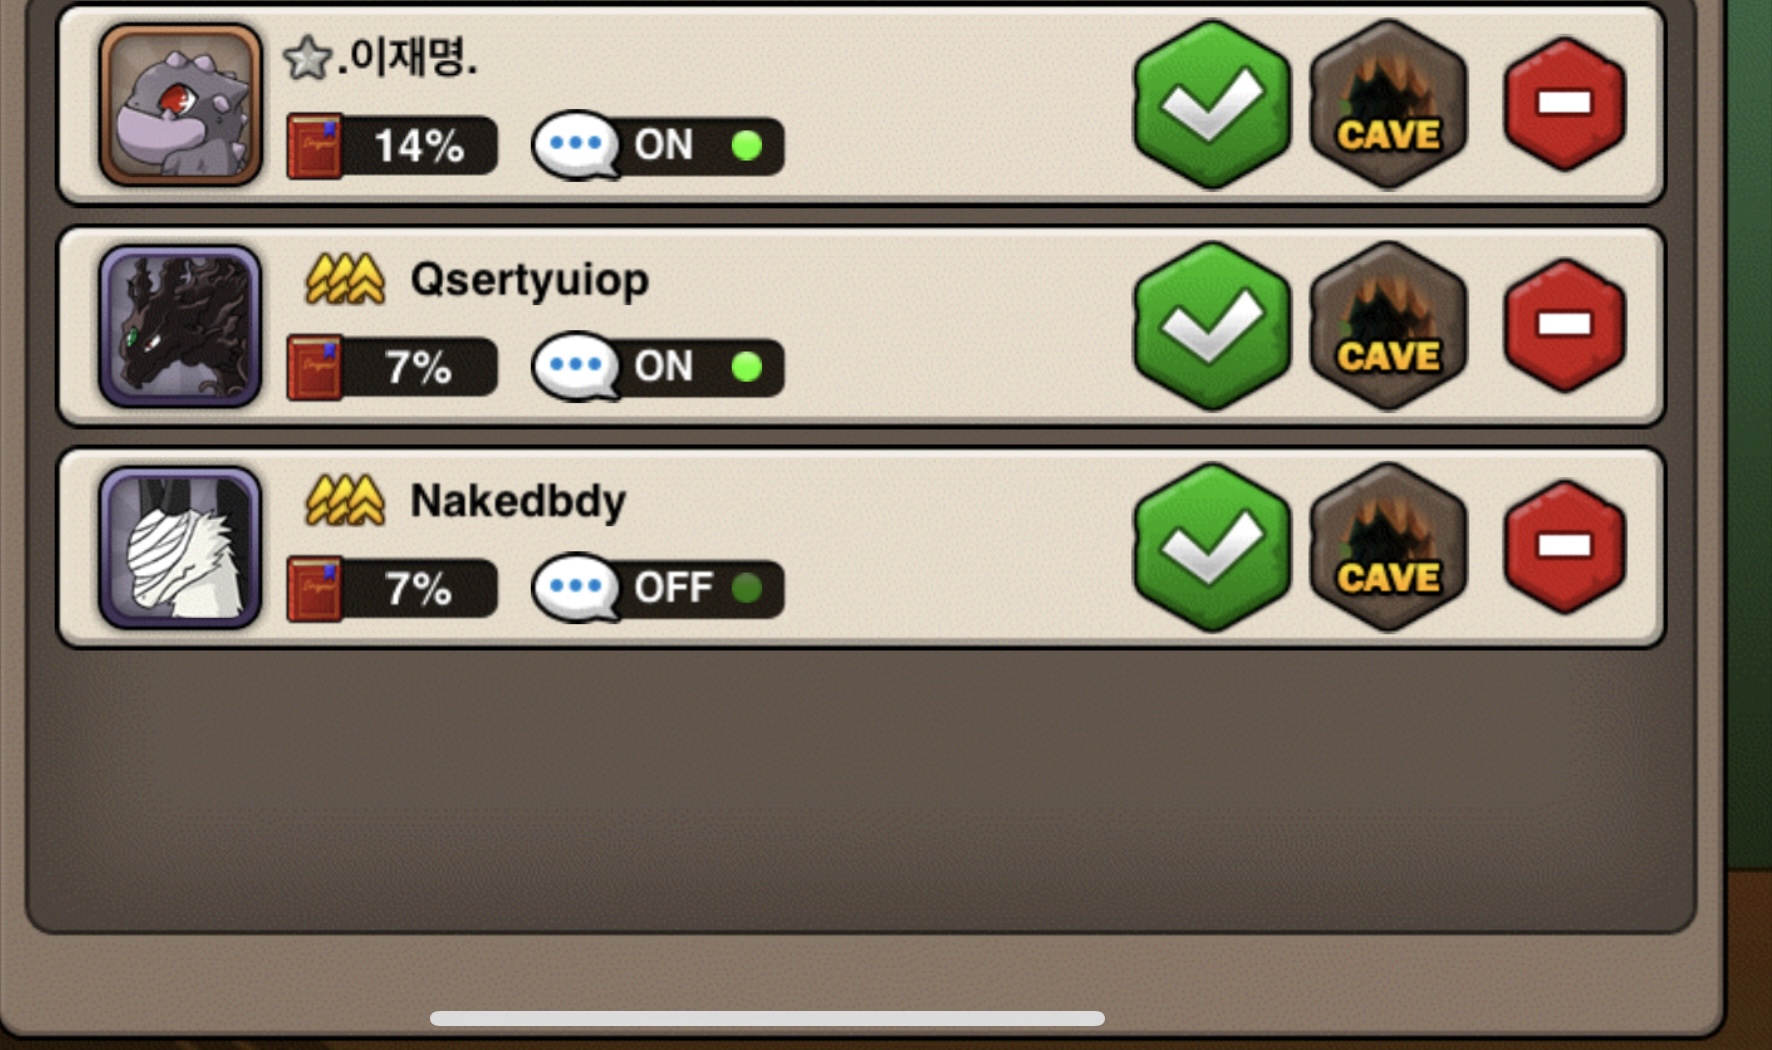This screenshot has height=1050, width=1772.
Task: Select the Qsertyuiop player name
Action: [x=530, y=280]
